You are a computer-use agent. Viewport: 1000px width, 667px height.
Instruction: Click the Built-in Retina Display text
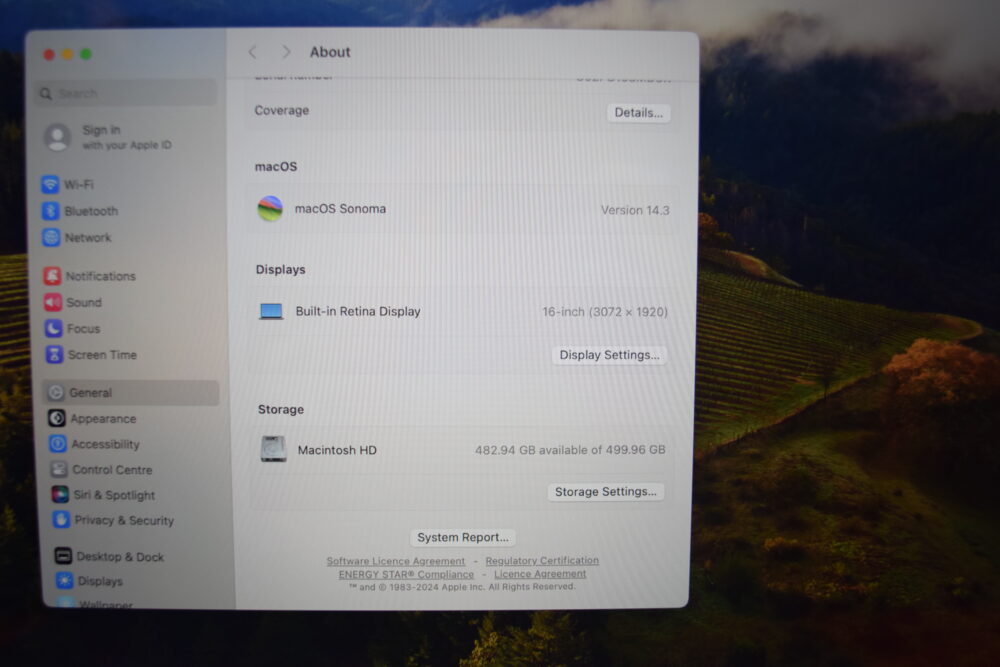(358, 311)
